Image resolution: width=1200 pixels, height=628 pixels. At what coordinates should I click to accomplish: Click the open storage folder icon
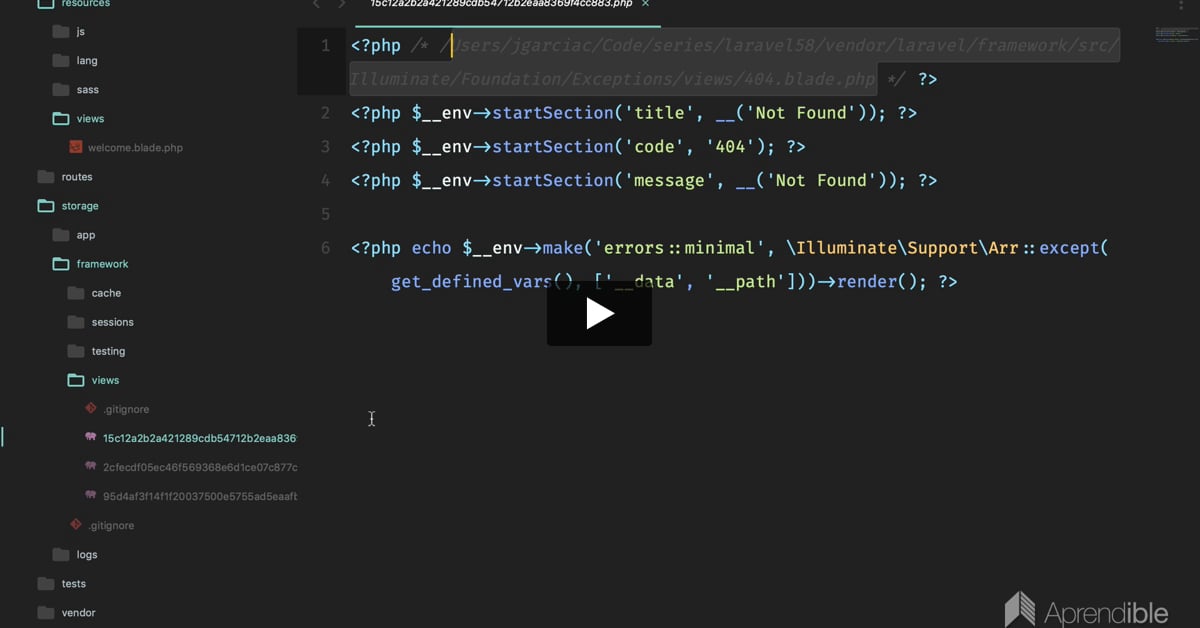[x=45, y=206]
